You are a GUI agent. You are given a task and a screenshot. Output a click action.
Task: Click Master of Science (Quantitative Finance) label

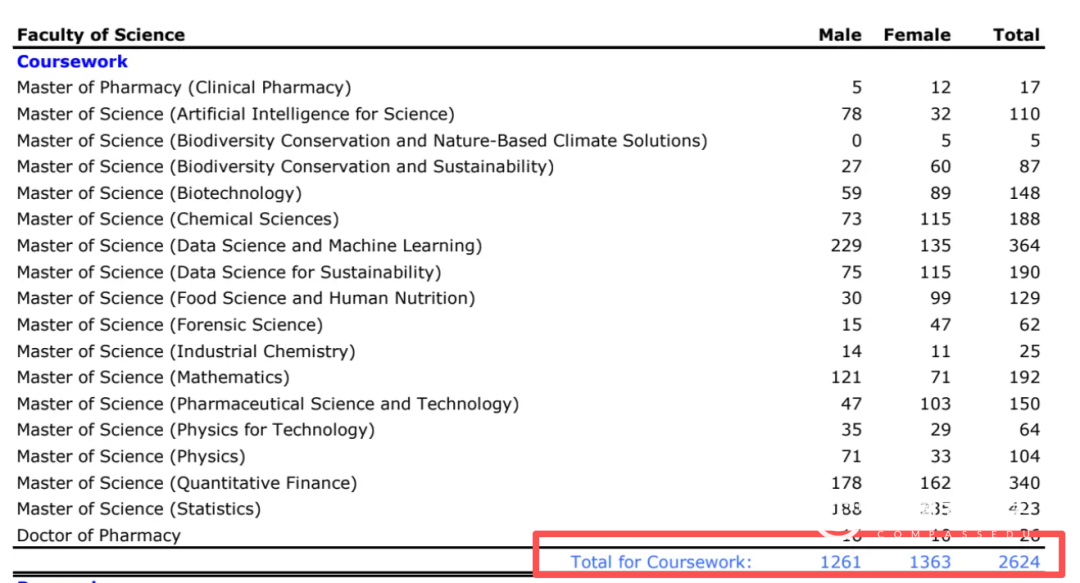(187, 483)
